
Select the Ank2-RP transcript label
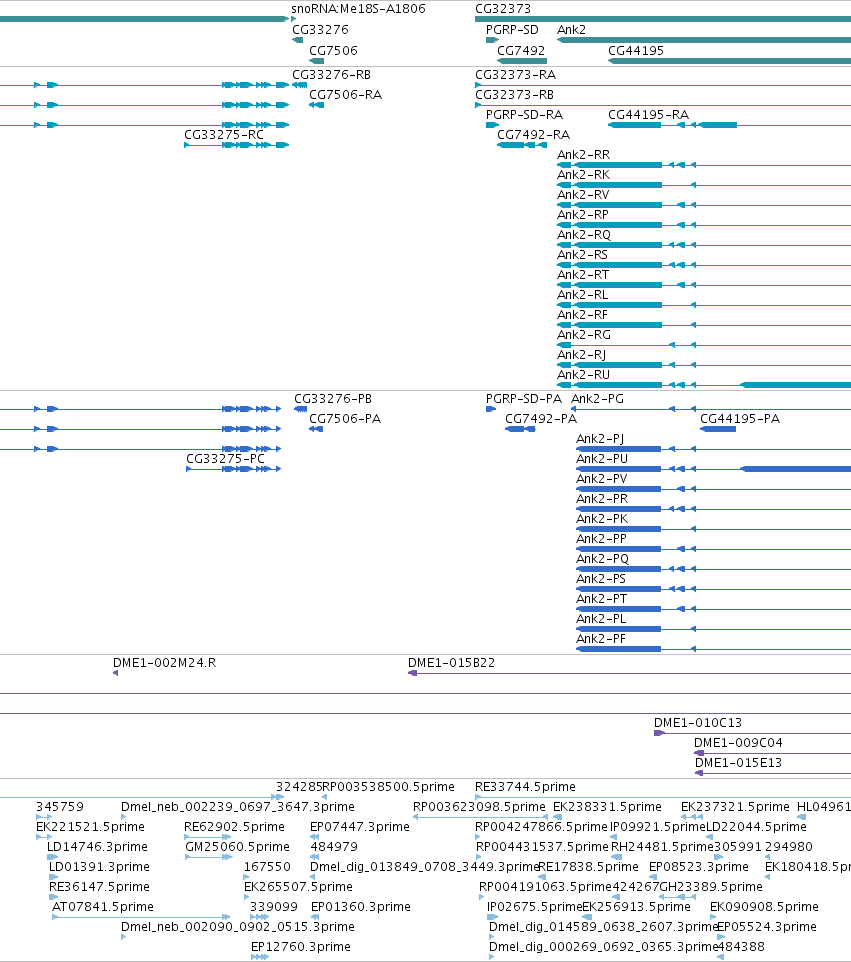[583, 215]
